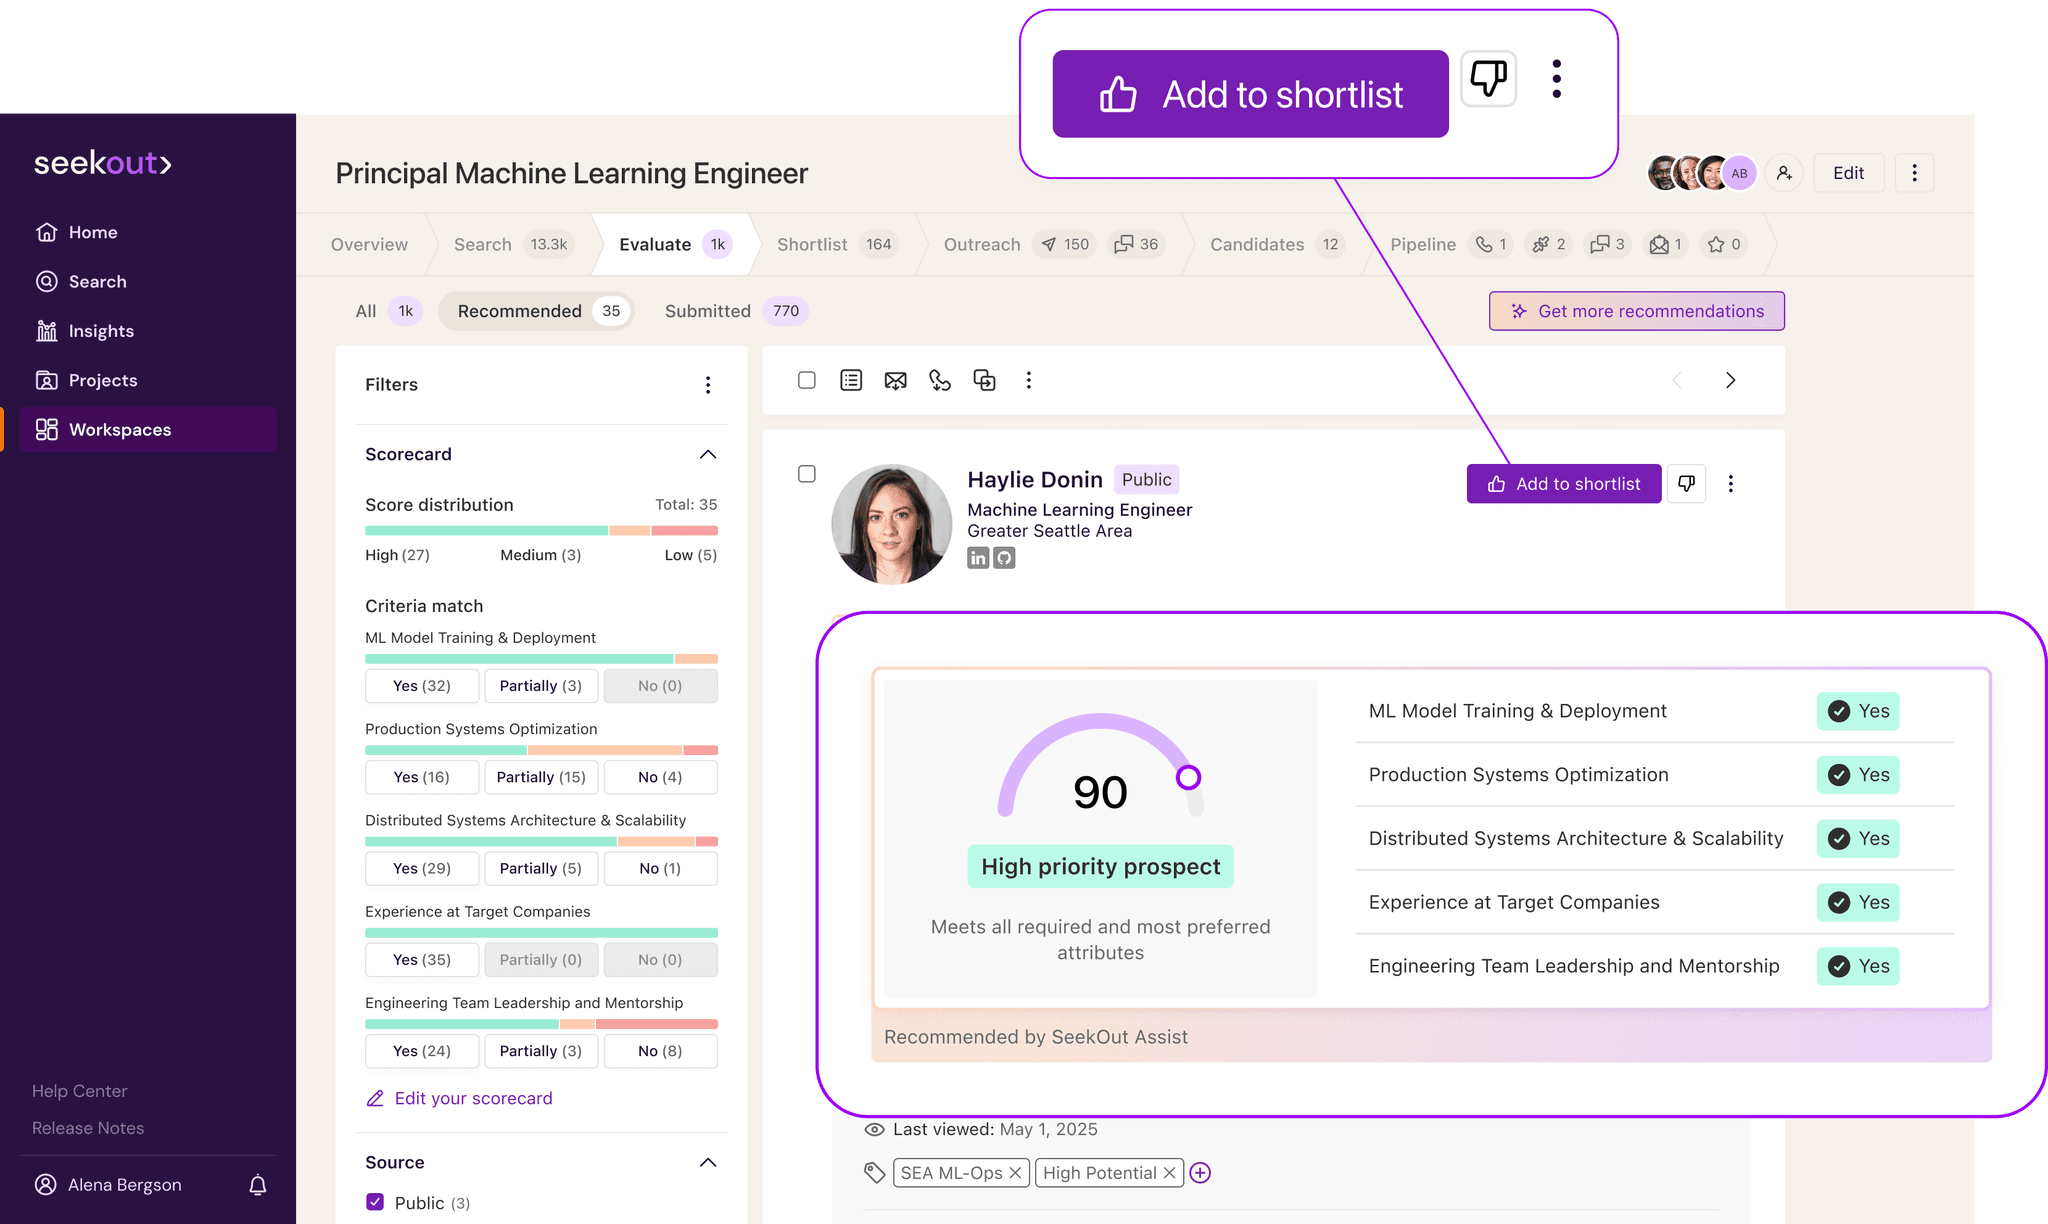Screen dimensions: 2048x1224
Task: Uncheck the Public source checkbox
Action: [x=375, y=1202]
